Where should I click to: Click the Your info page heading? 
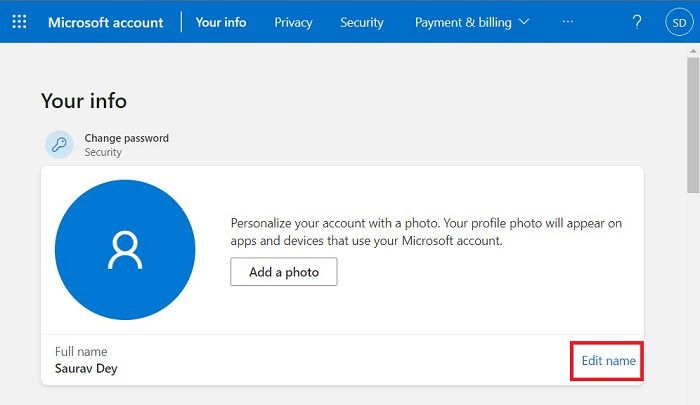(84, 101)
